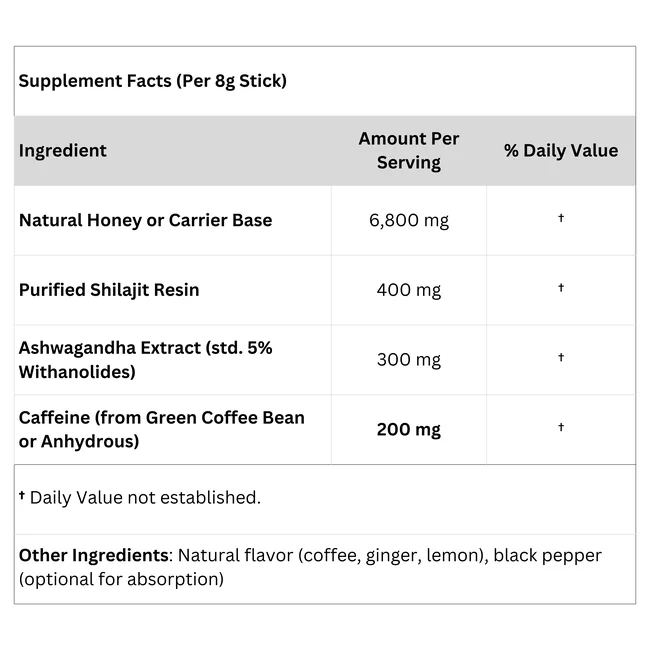Click the optional for absorption text
The width and height of the screenshot is (650, 650).
pos(121,579)
